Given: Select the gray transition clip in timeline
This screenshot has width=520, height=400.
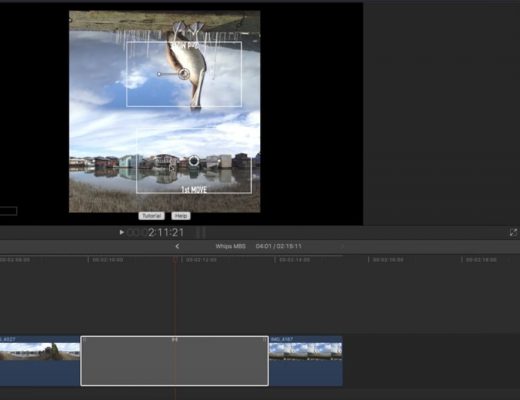Looking at the screenshot, I should tap(175, 361).
